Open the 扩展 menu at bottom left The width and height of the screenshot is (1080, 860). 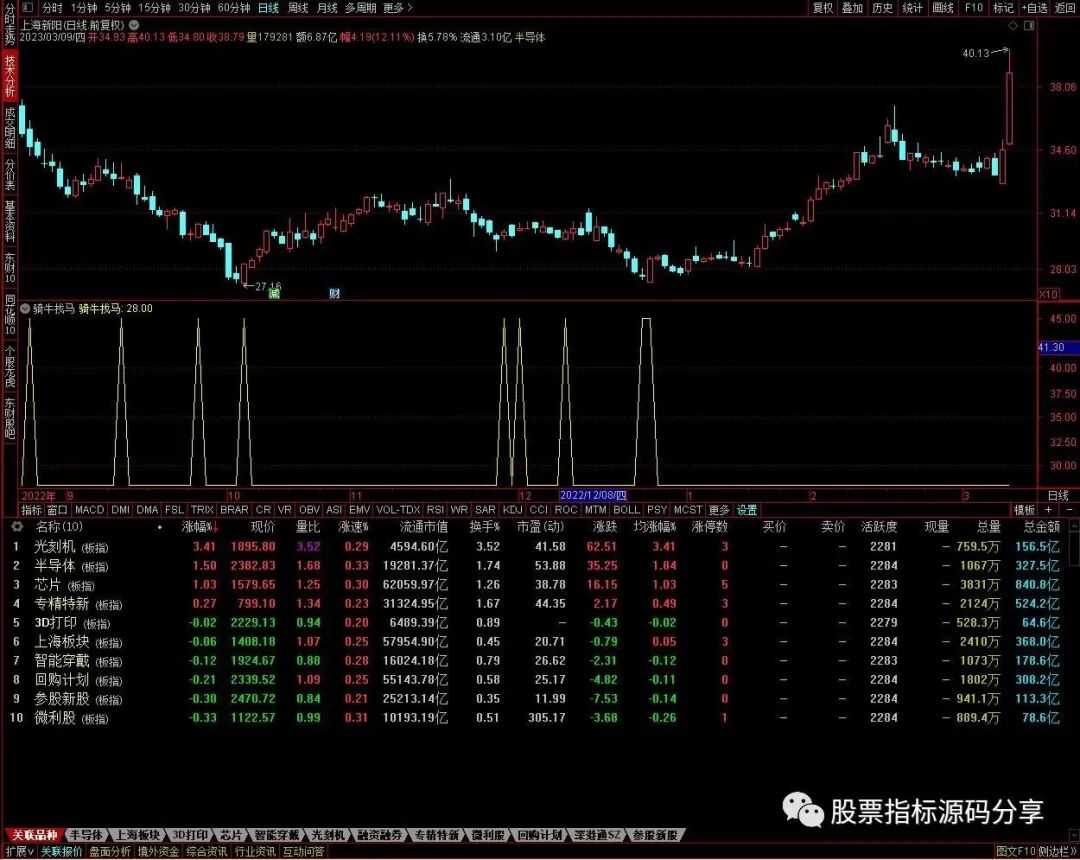tap(20, 852)
